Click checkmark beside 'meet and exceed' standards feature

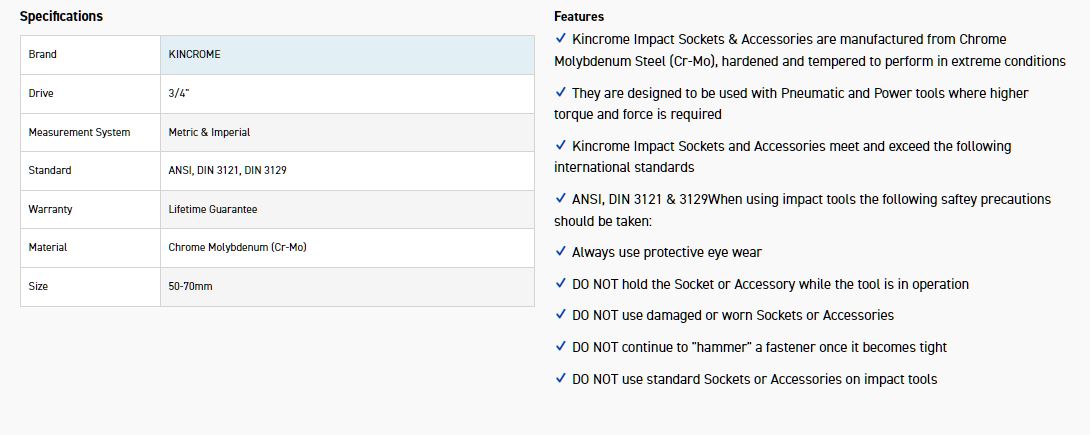[x=560, y=146]
